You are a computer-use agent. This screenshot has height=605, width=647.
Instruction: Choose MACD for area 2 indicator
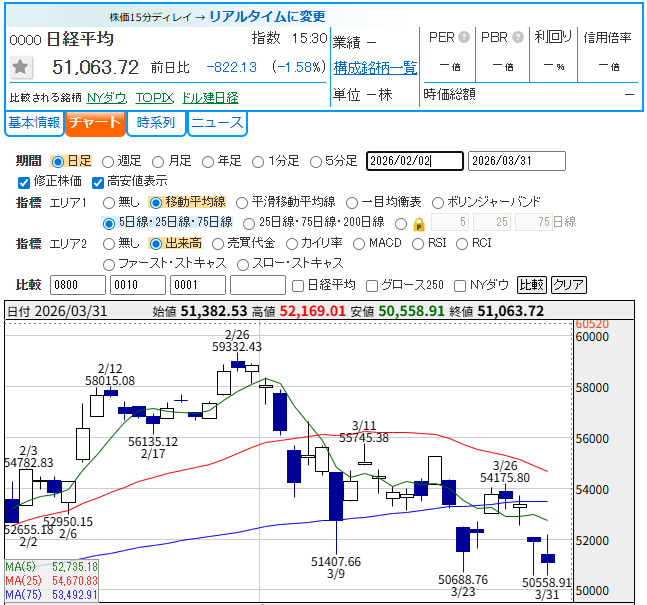click(359, 243)
